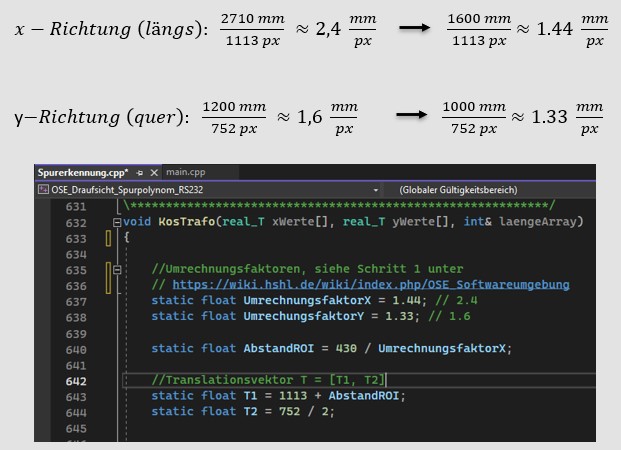
Task: Close the Spurerkennung.cpp tab
Action: click(153, 173)
